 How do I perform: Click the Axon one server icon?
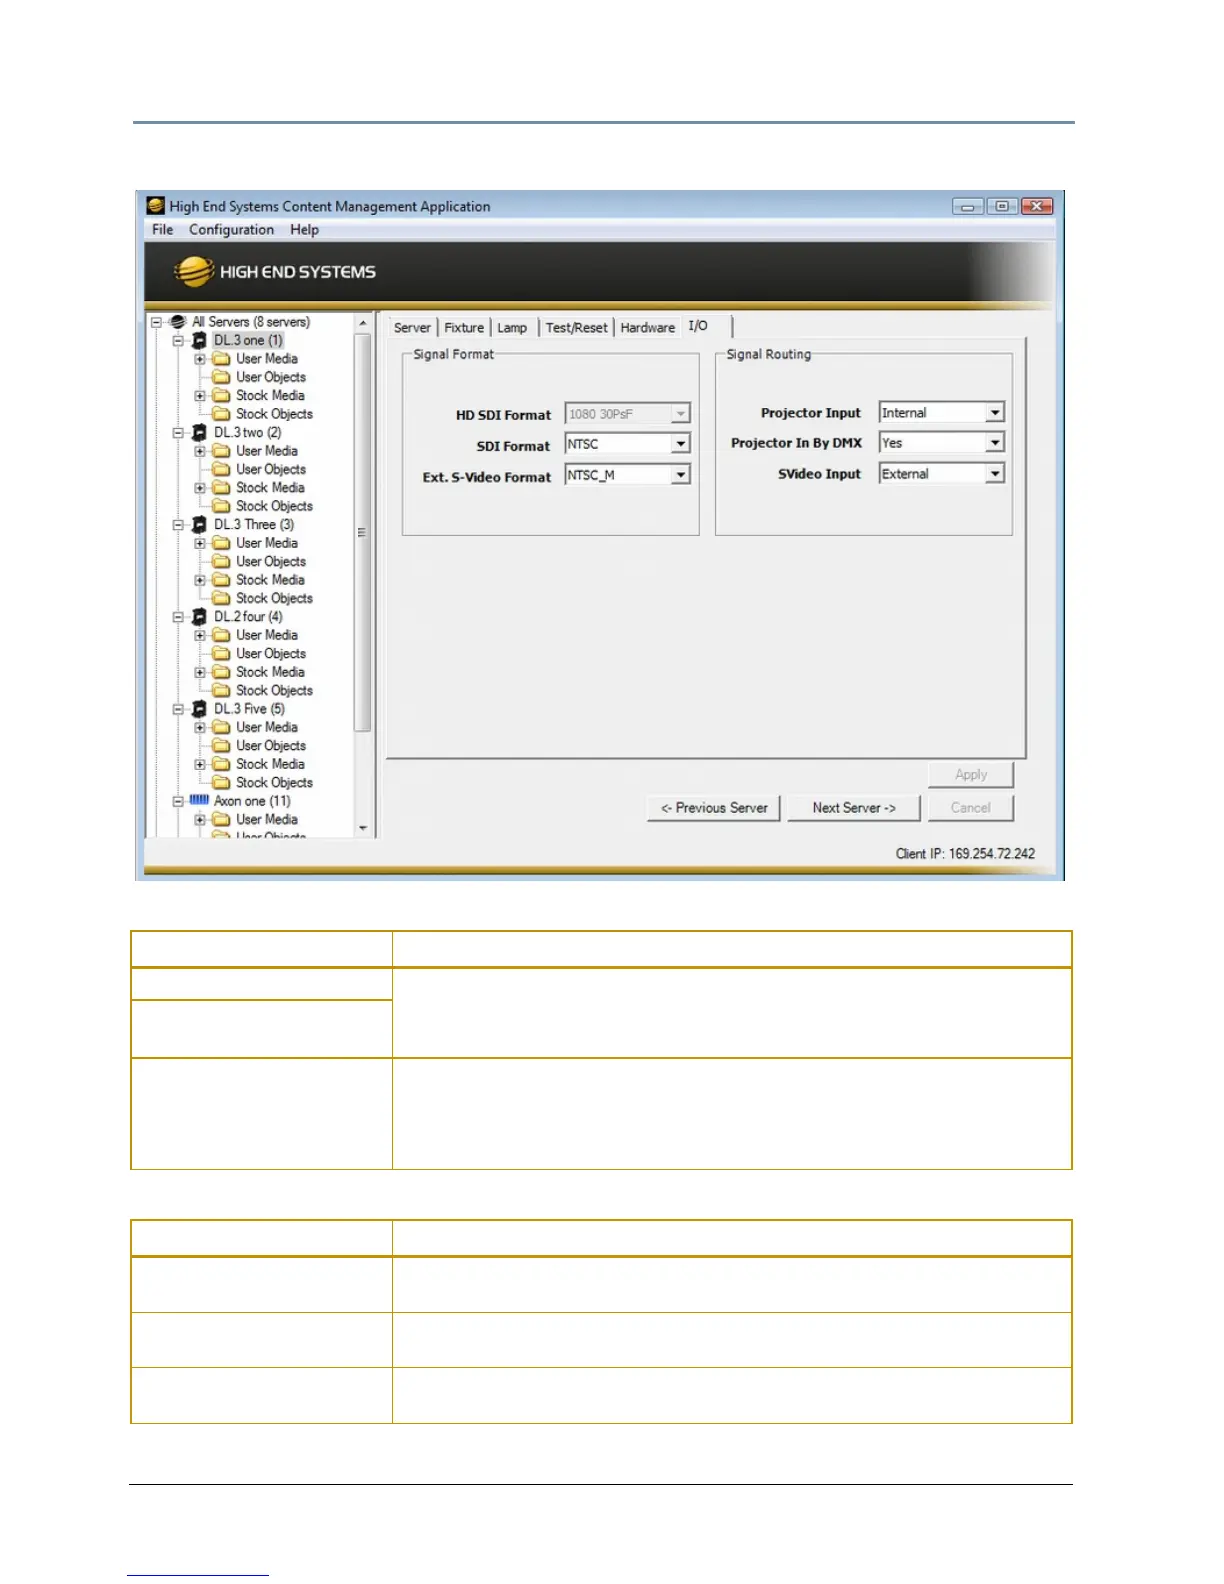pos(199,800)
